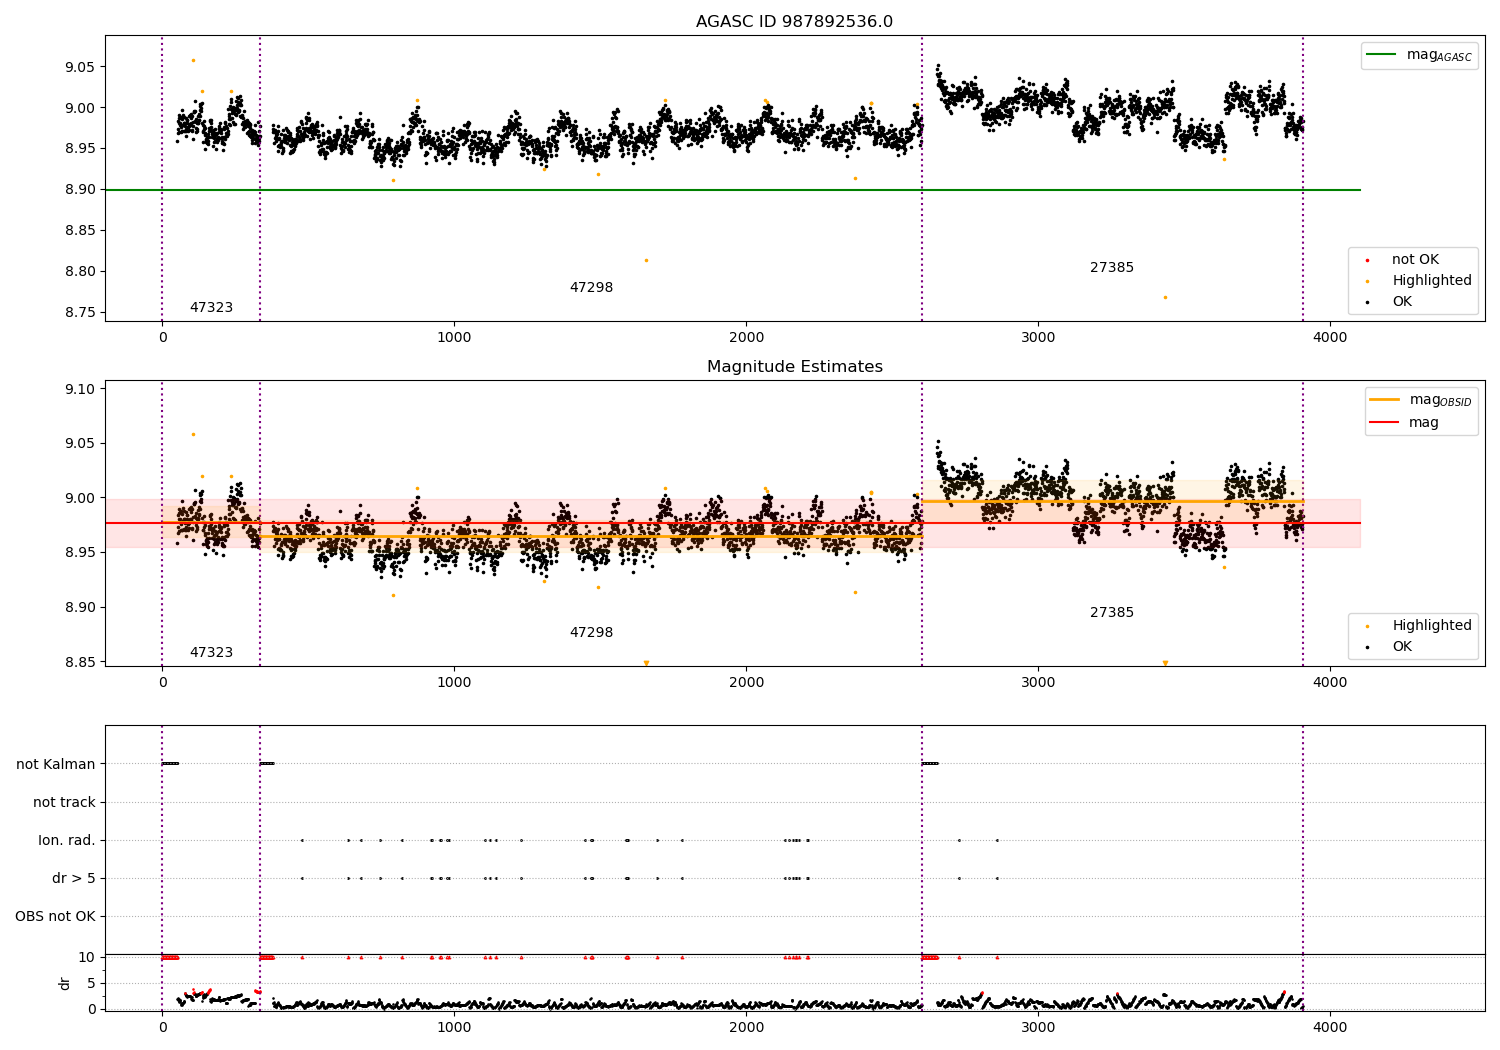Click the 'Ion. rad.' axis label
The height and width of the screenshot is (1050, 1500).
pyautogui.click(x=67, y=840)
